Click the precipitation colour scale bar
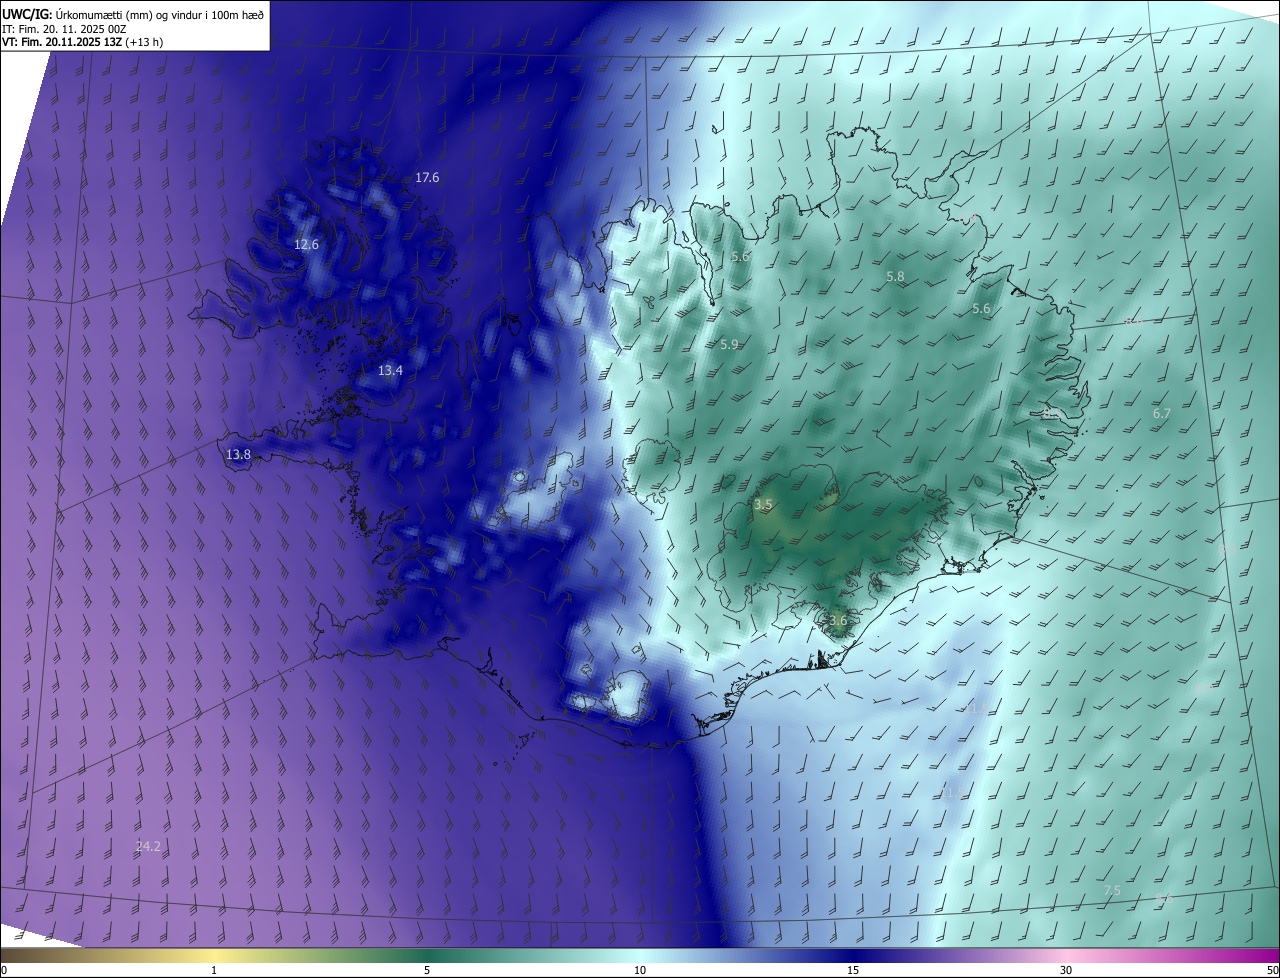 (640, 955)
